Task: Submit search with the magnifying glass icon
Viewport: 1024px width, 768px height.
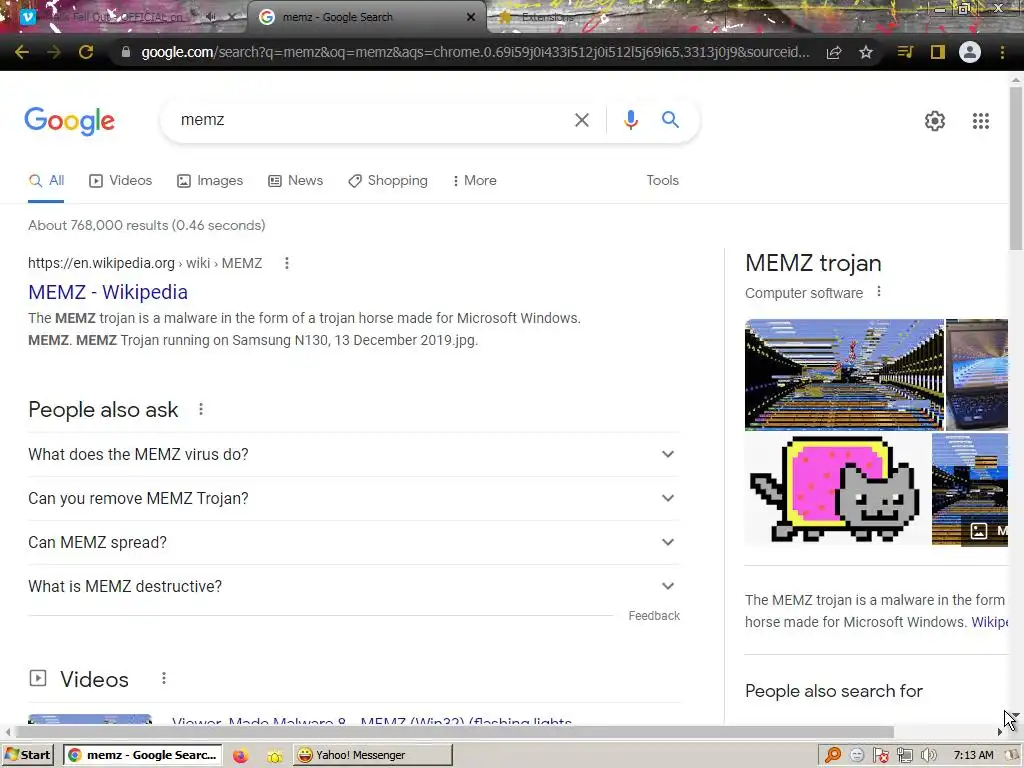Action: [x=670, y=120]
